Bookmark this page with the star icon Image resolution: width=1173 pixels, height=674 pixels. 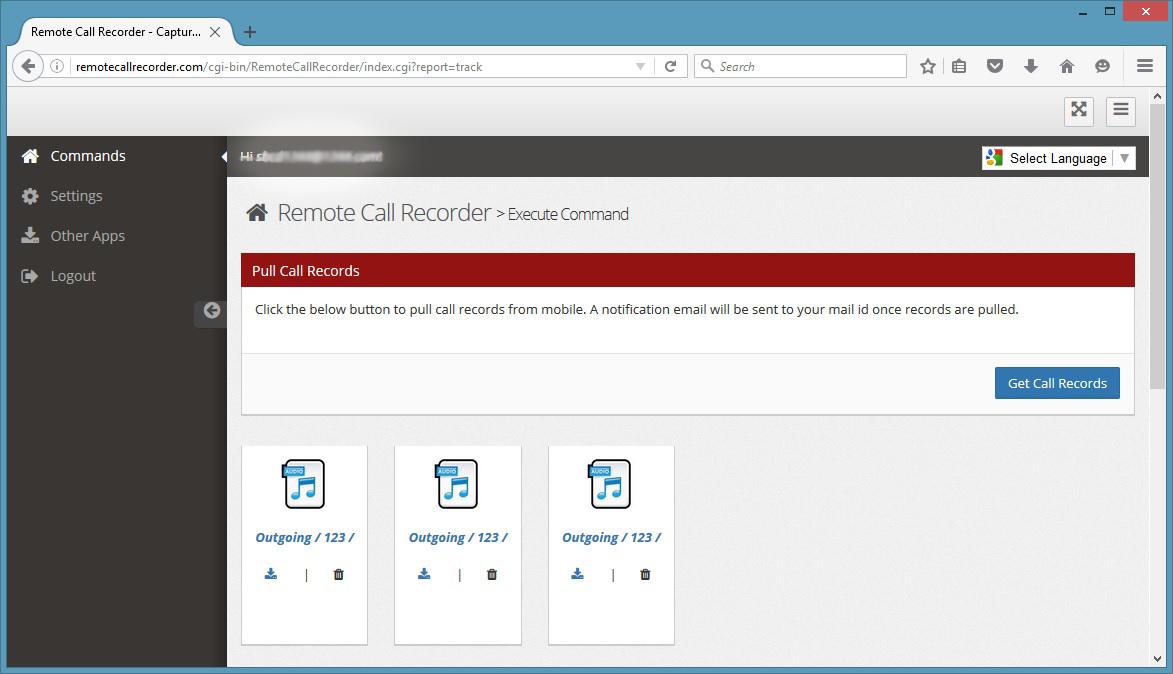tap(928, 66)
